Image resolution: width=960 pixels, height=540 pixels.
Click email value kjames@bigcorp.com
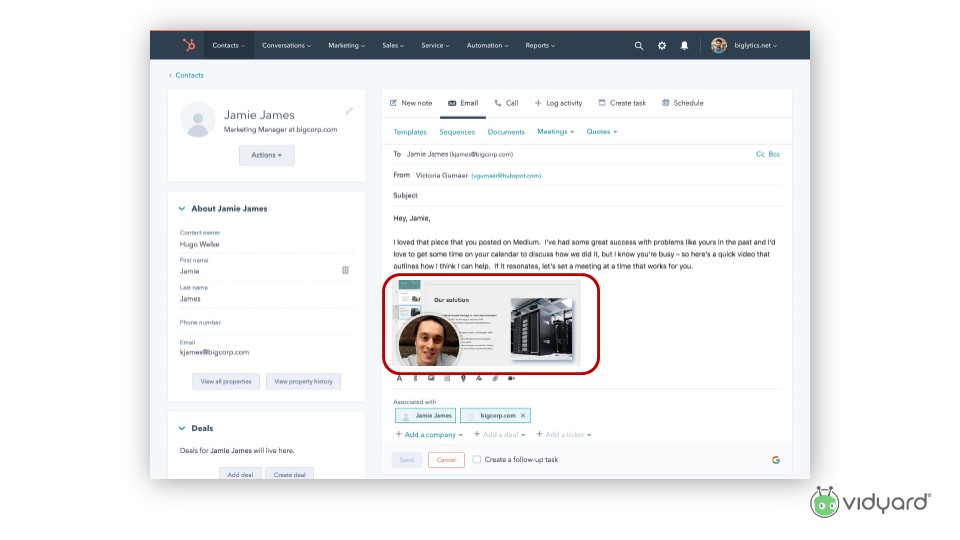point(214,353)
